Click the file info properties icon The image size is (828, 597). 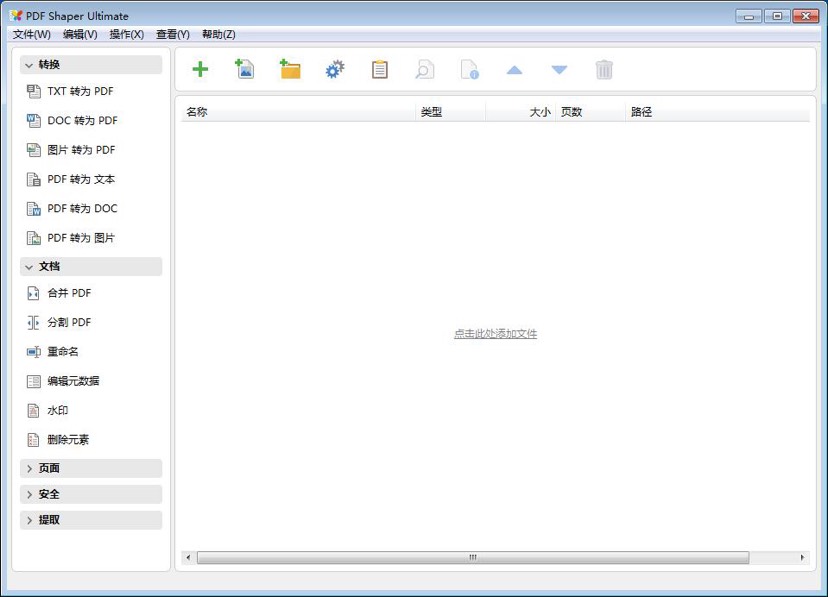(x=469, y=69)
